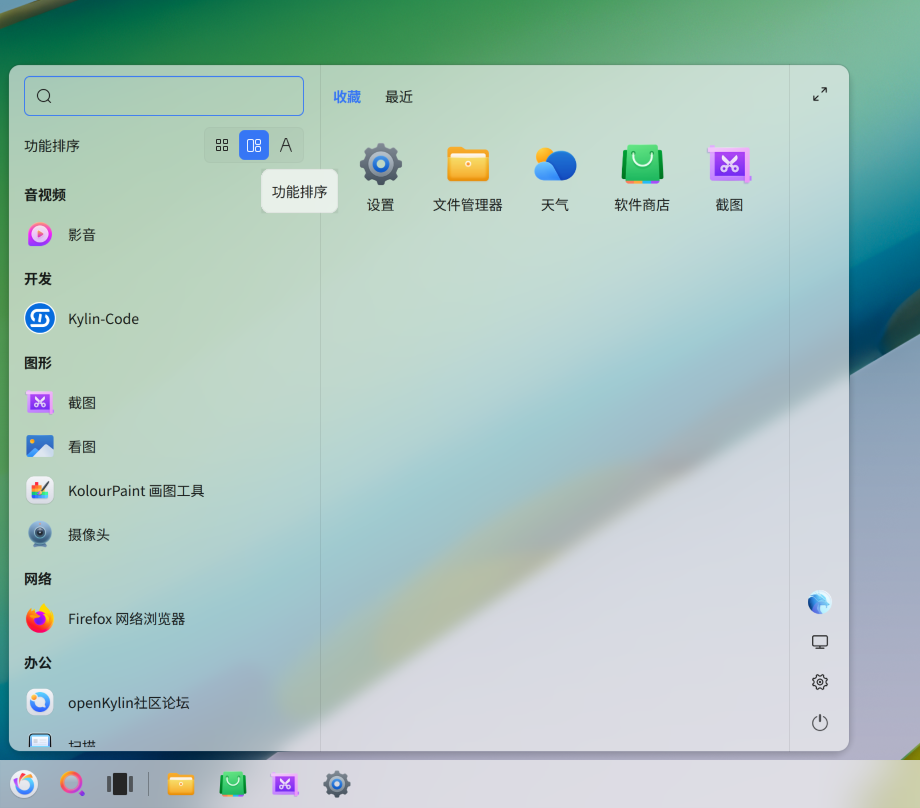920x808 pixels.
Task: Expand start menu to fullscreen
Action: [820, 94]
